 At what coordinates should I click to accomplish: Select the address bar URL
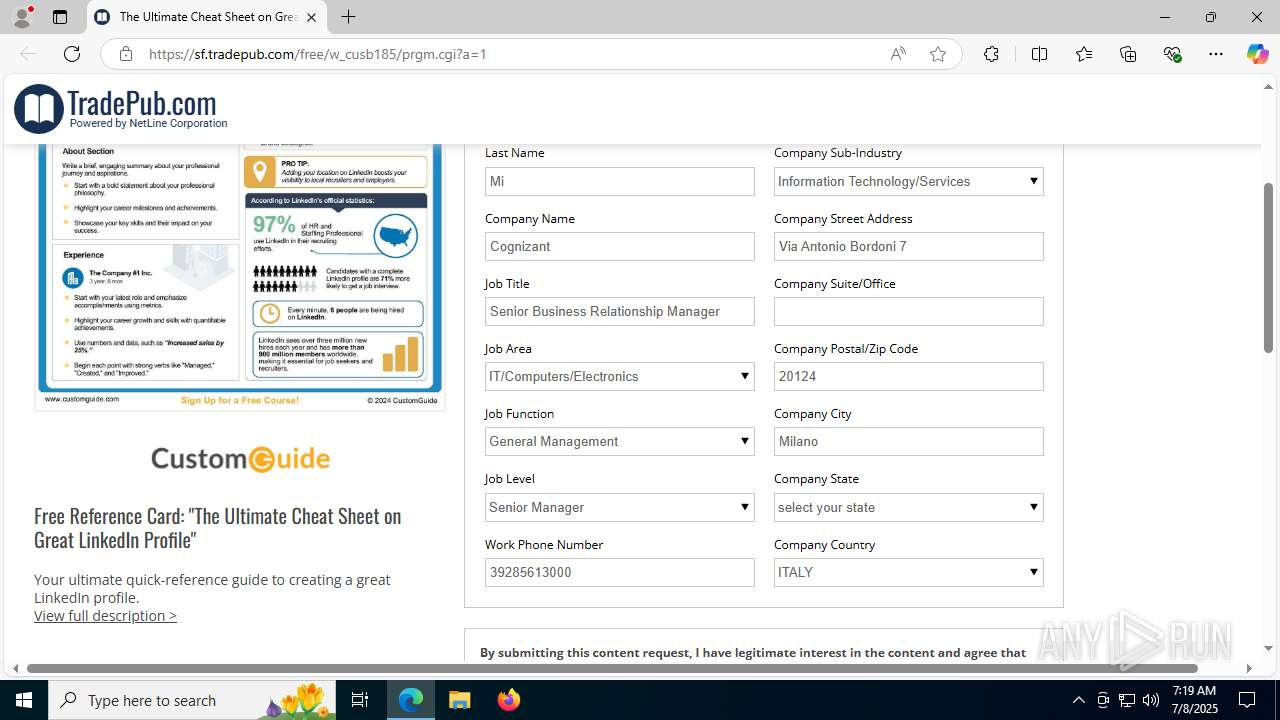pos(317,54)
